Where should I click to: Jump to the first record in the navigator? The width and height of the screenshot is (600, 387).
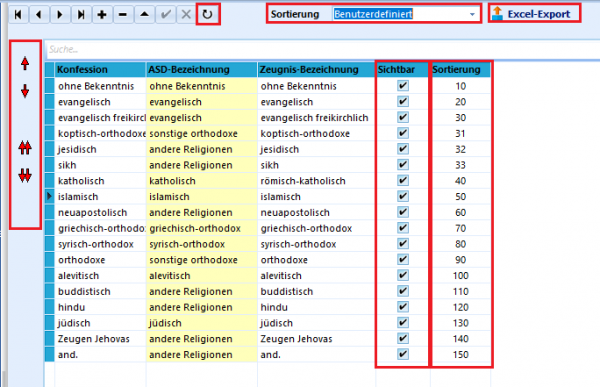point(18,15)
